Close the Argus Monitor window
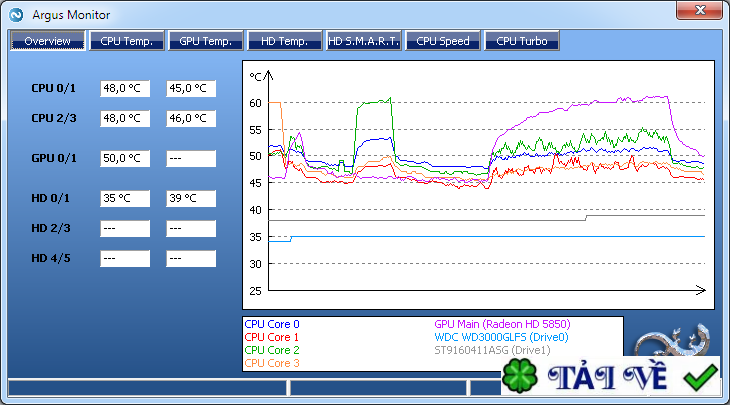The height and width of the screenshot is (405, 730). [699, 10]
